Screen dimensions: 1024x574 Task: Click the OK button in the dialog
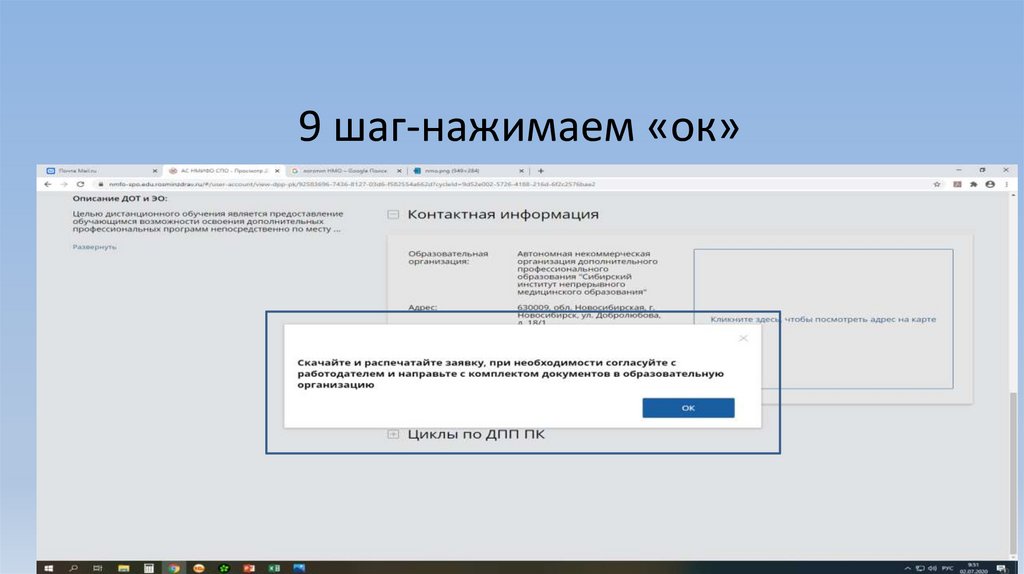click(x=688, y=407)
